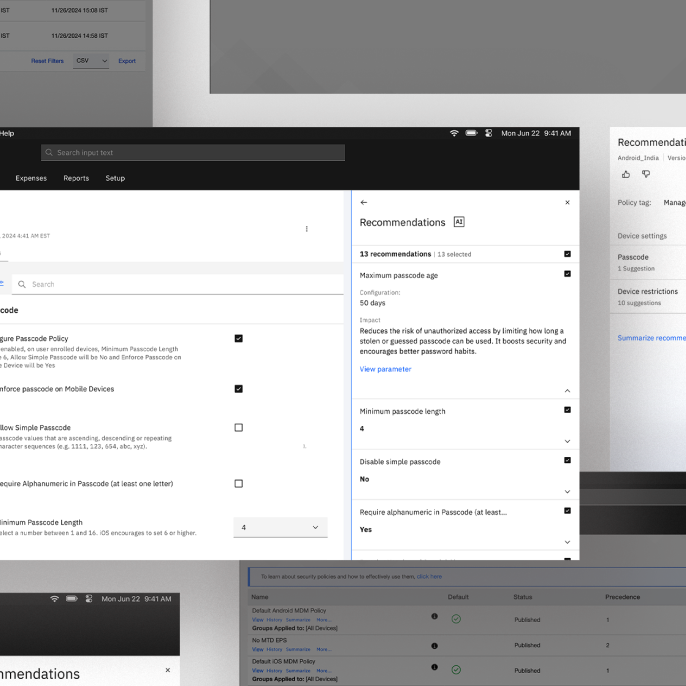The image size is (686, 686).
Task: Click the AI badge next to Recommendations
Action: point(459,222)
